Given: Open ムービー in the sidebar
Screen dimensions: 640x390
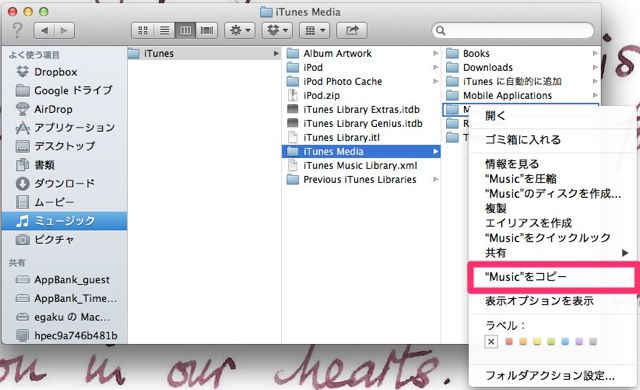Looking at the screenshot, I should [65, 202].
